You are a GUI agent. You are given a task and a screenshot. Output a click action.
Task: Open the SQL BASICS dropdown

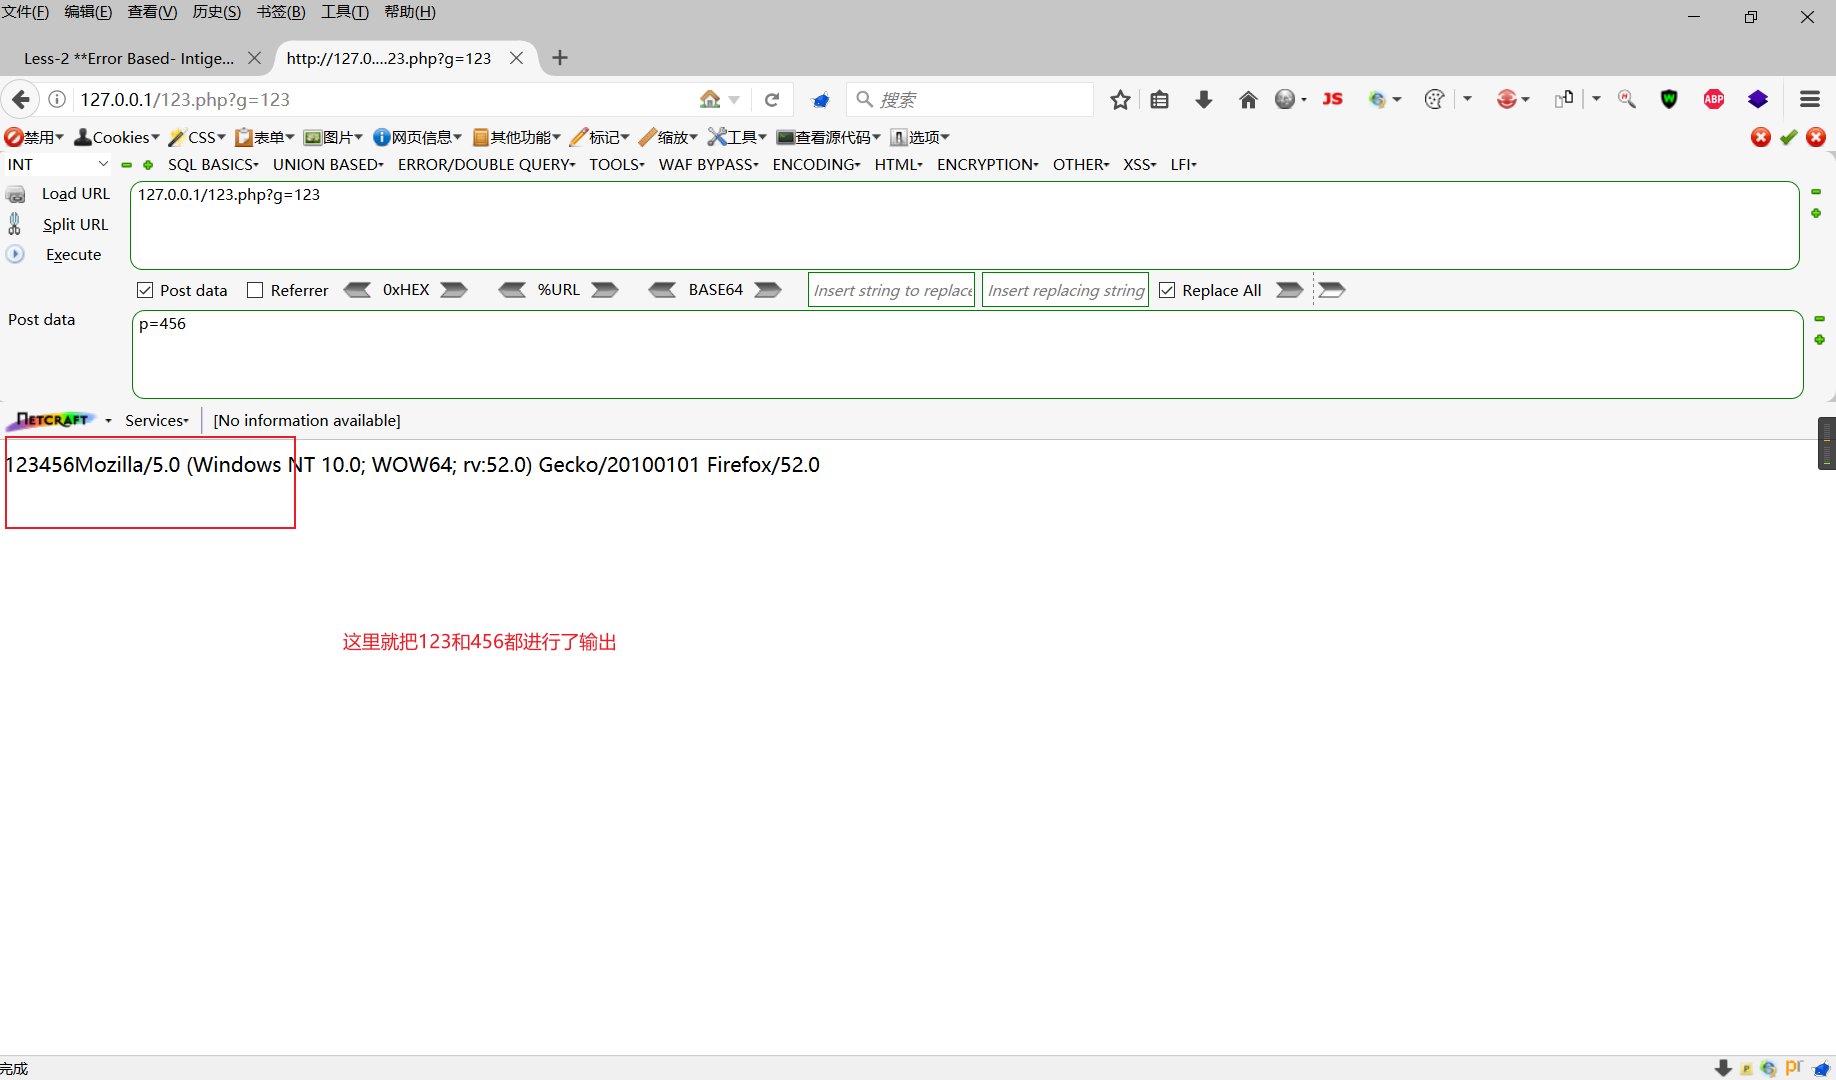tap(212, 164)
